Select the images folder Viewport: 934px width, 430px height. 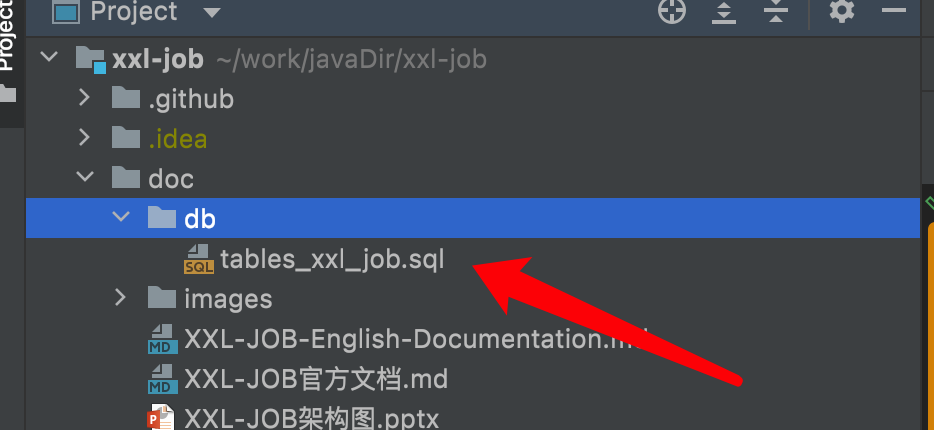227,298
